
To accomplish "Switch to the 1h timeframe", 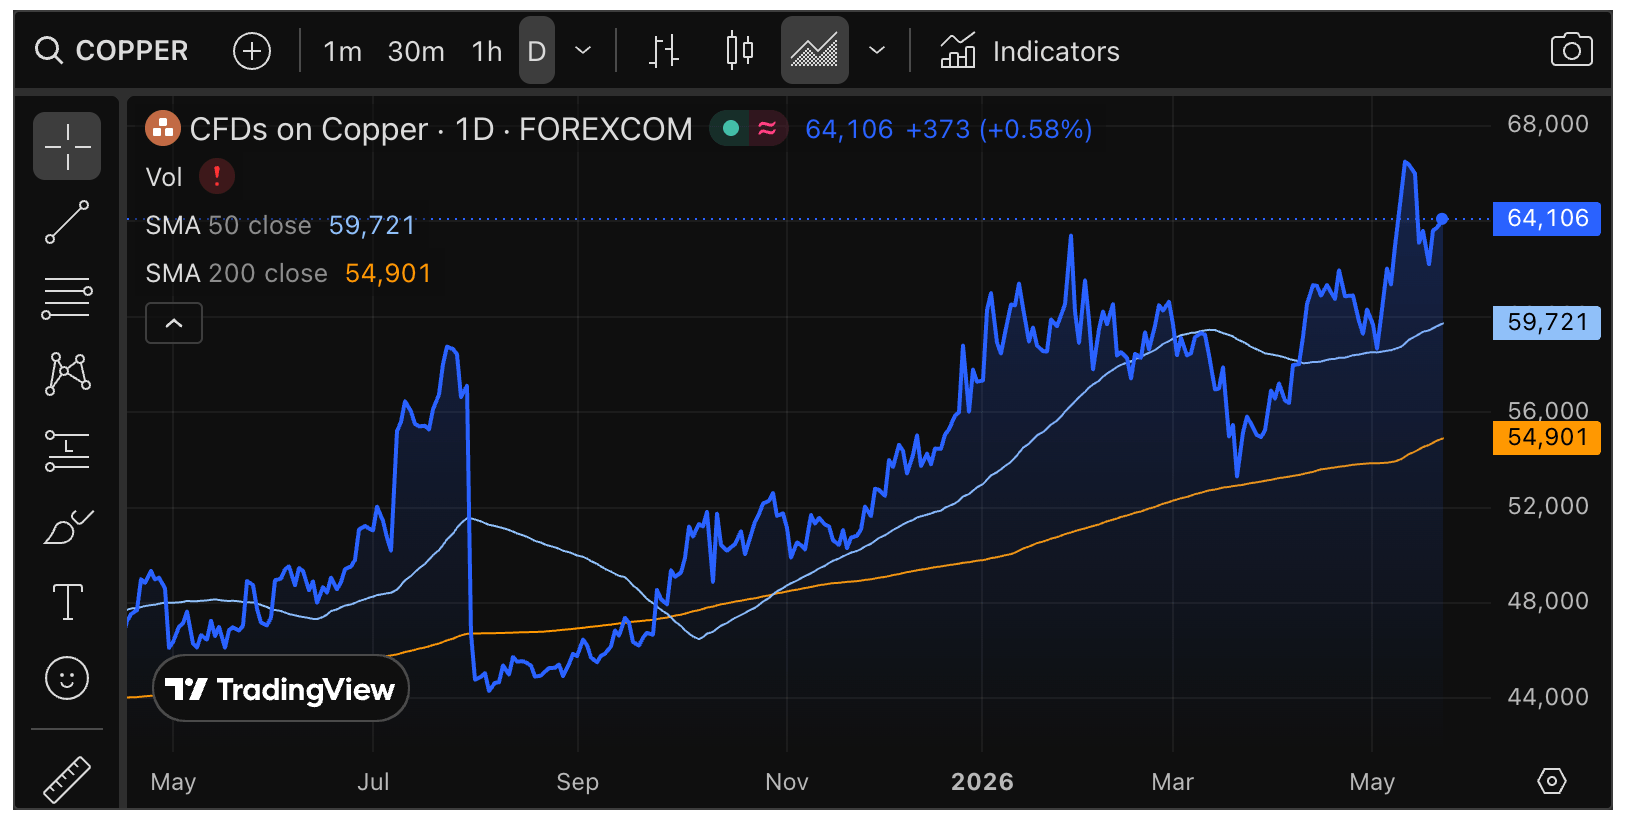I will (x=487, y=51).
